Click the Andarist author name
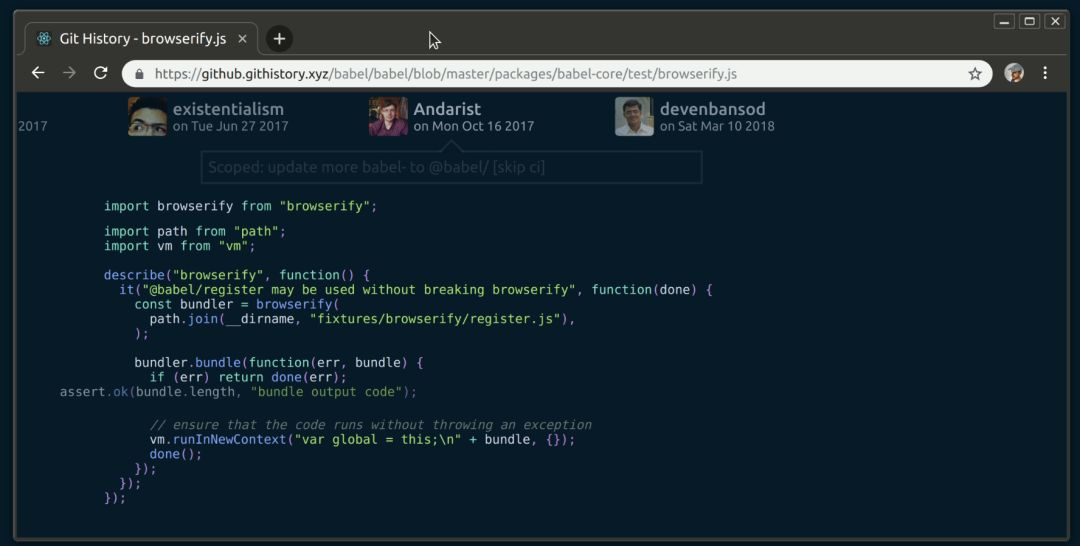 click(x=447, y=109)
